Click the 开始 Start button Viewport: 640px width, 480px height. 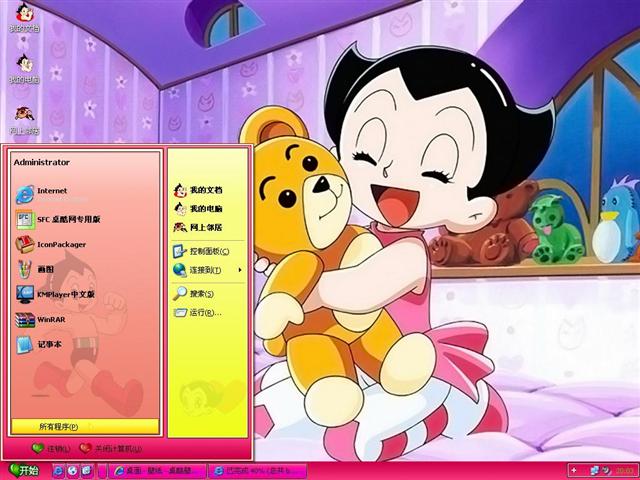click(23, 471)
